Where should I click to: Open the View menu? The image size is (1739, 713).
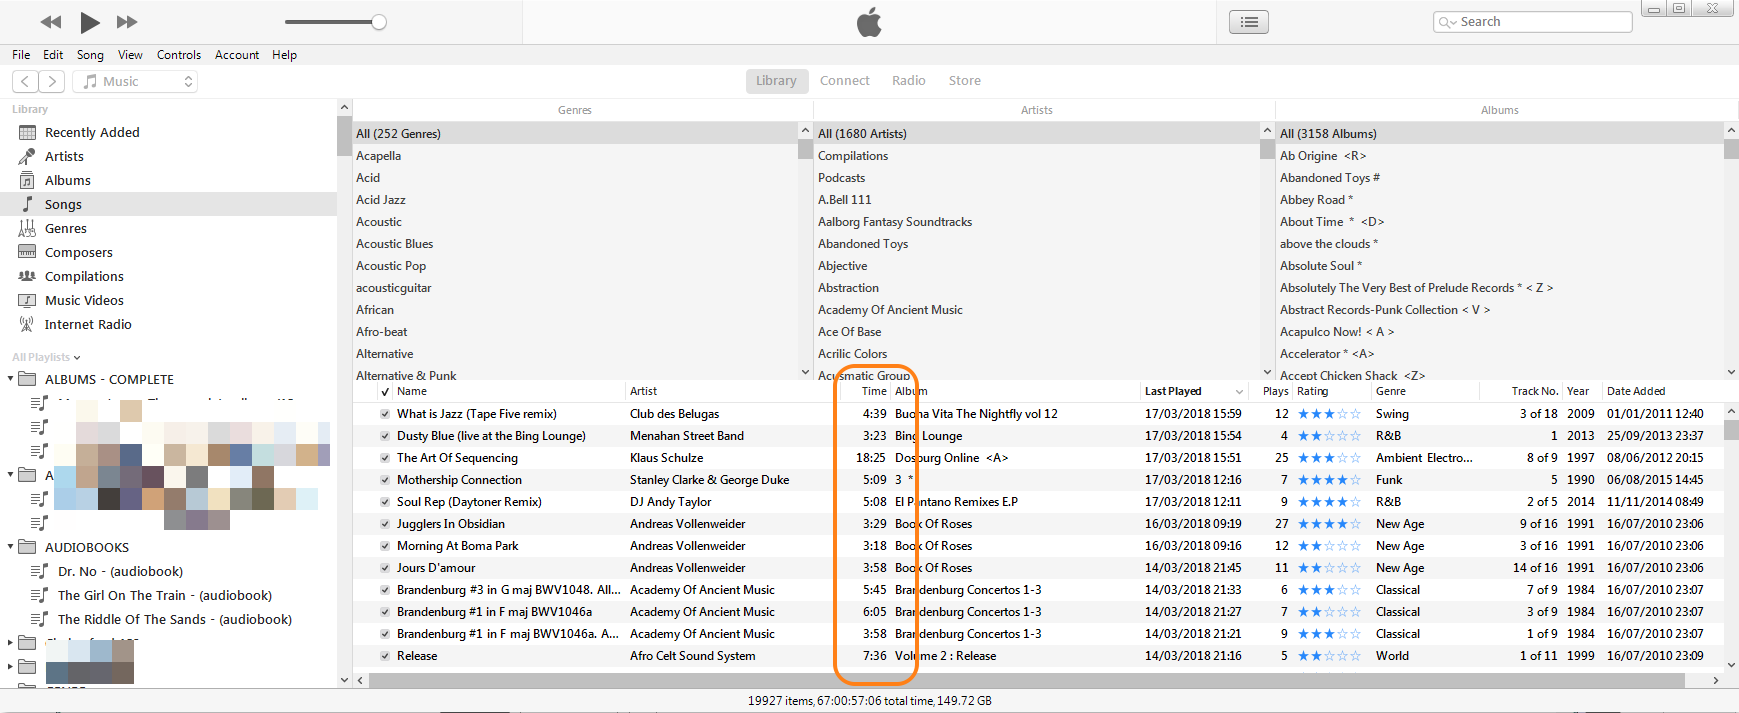(x=130, y=55)
